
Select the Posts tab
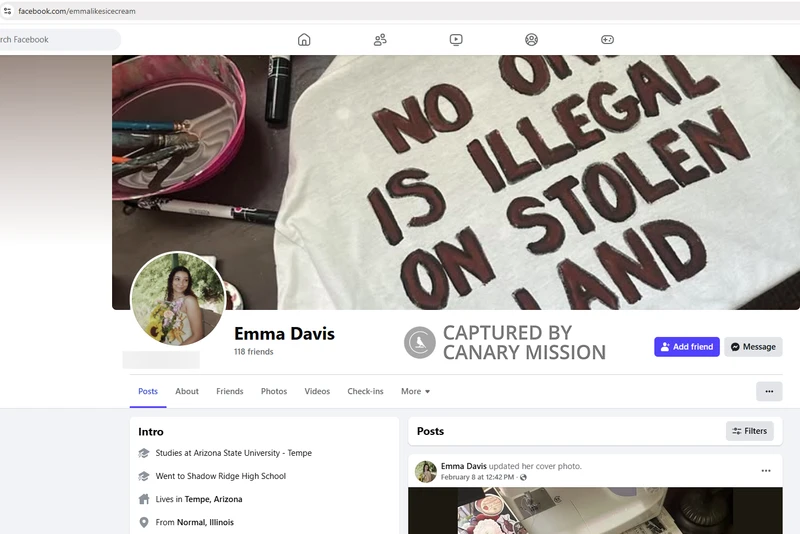click(x=148, y=391)
